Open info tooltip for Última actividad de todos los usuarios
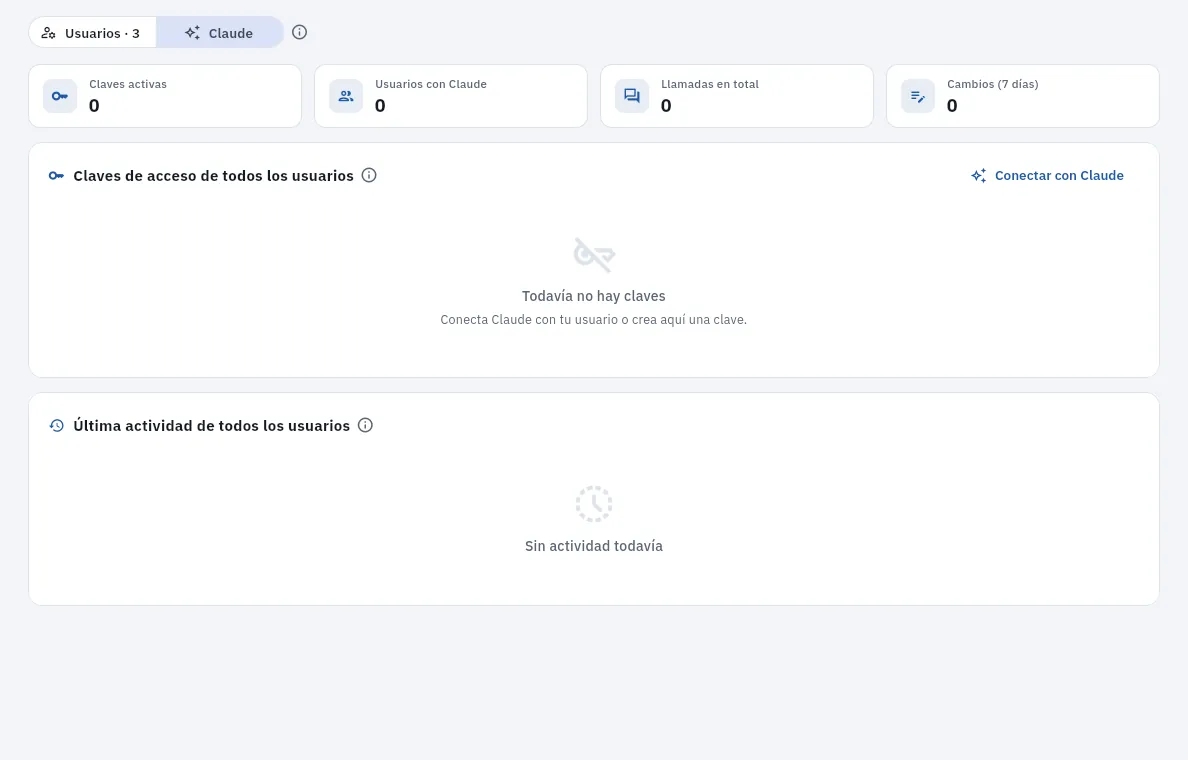Screen dimensions: 1188x760 click(365, 425)
